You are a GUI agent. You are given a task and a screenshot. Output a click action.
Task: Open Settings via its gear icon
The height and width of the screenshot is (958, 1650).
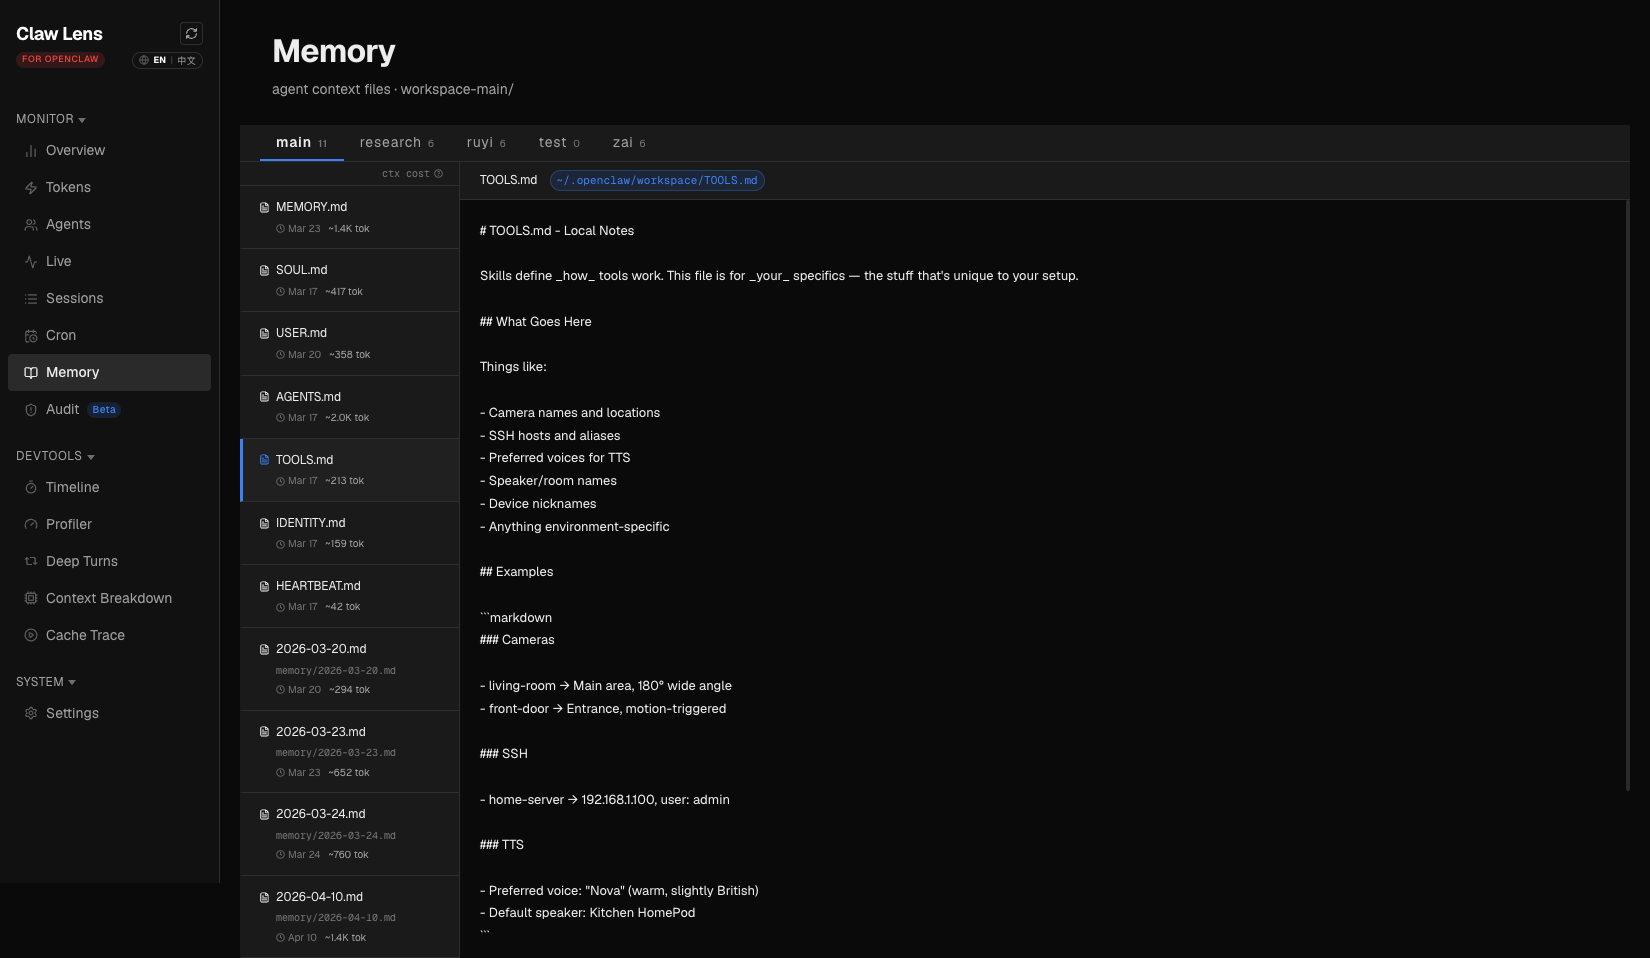[x=31, y=714]
